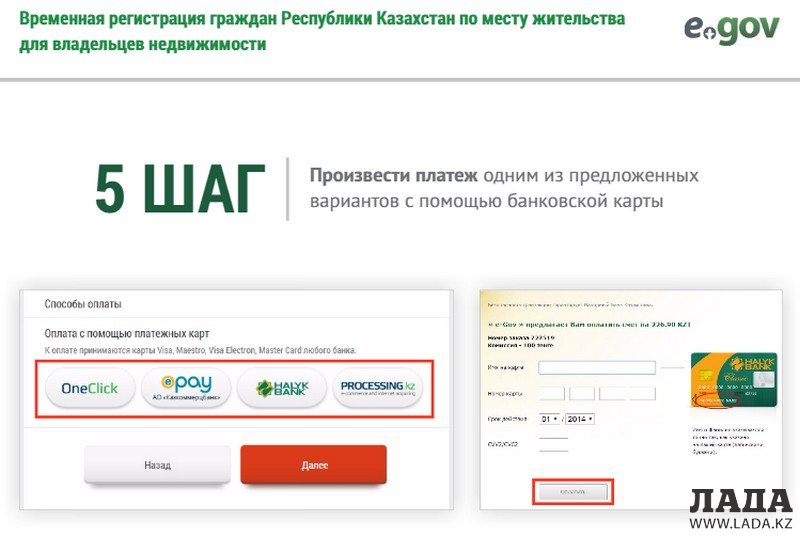Click the CVV2/CVC2 security code field
The height and width of the screenshot is (536, 800).
pyautogui.click(x=554, y=444)
